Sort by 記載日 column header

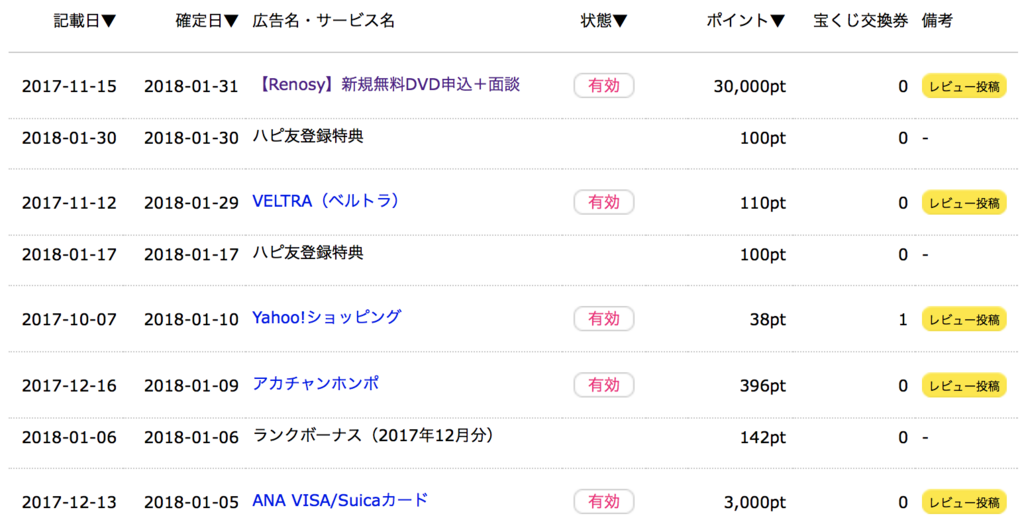[x=85, y=21]
